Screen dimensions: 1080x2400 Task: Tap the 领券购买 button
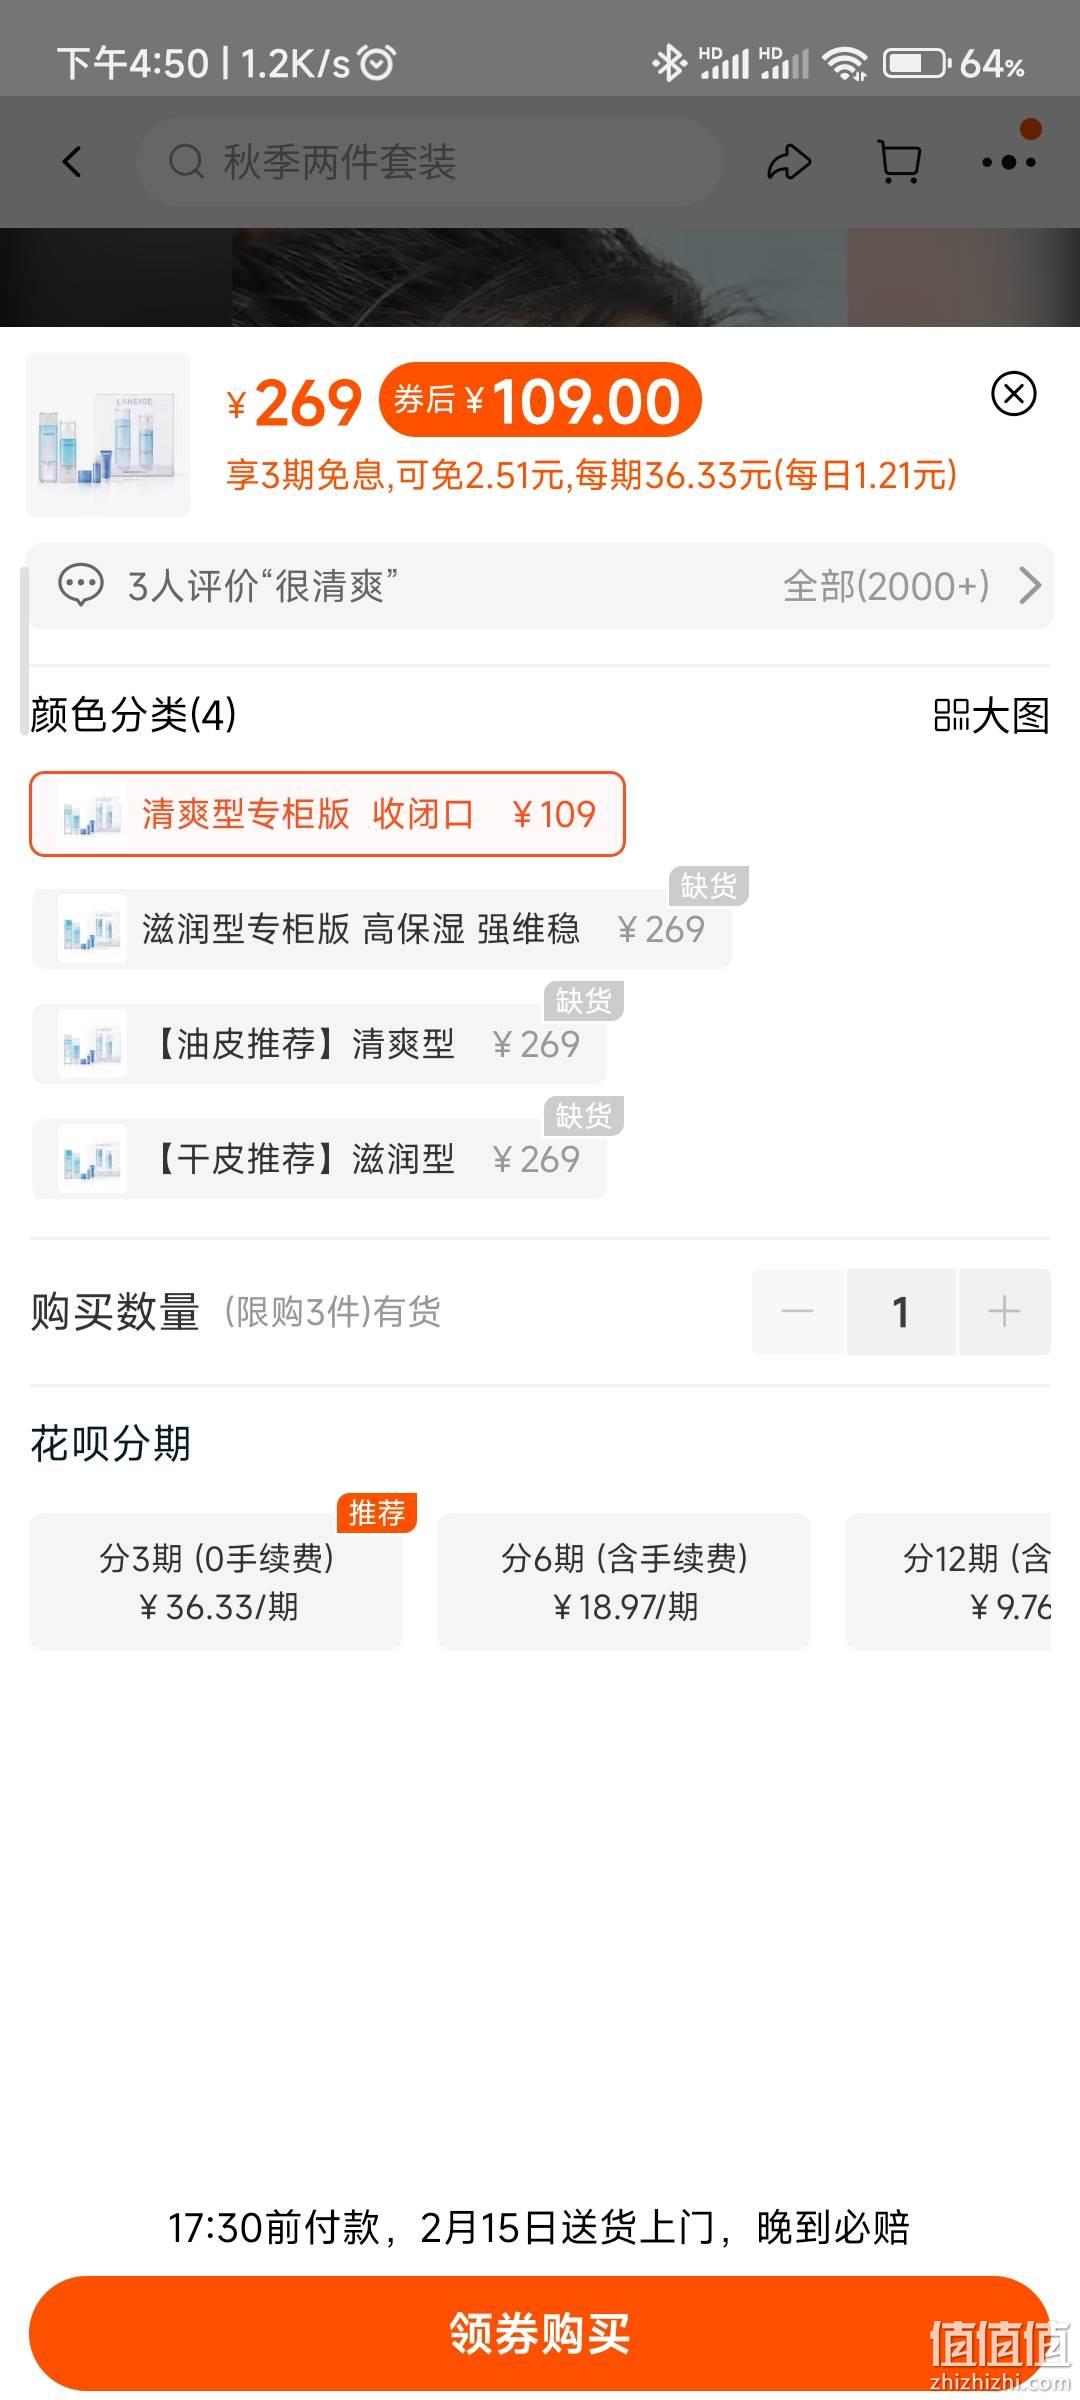[x=540, y=2333]
